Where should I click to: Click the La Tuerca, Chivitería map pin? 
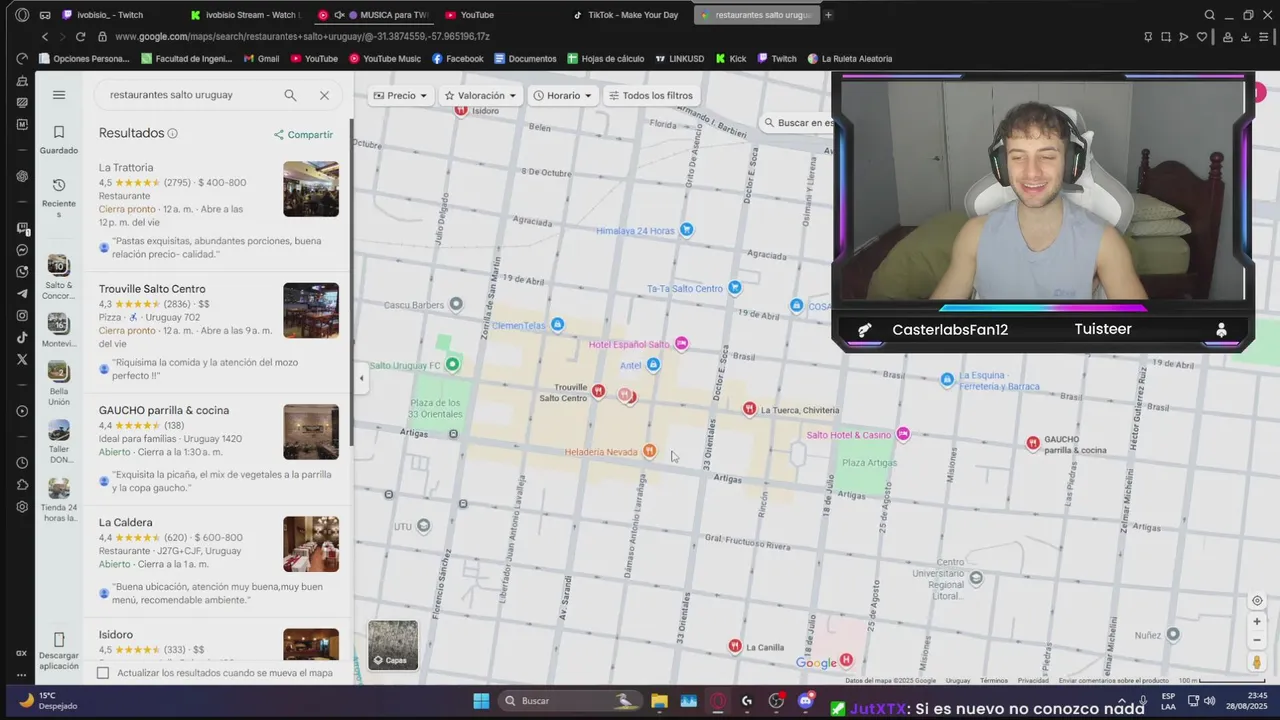coord(749,408)
